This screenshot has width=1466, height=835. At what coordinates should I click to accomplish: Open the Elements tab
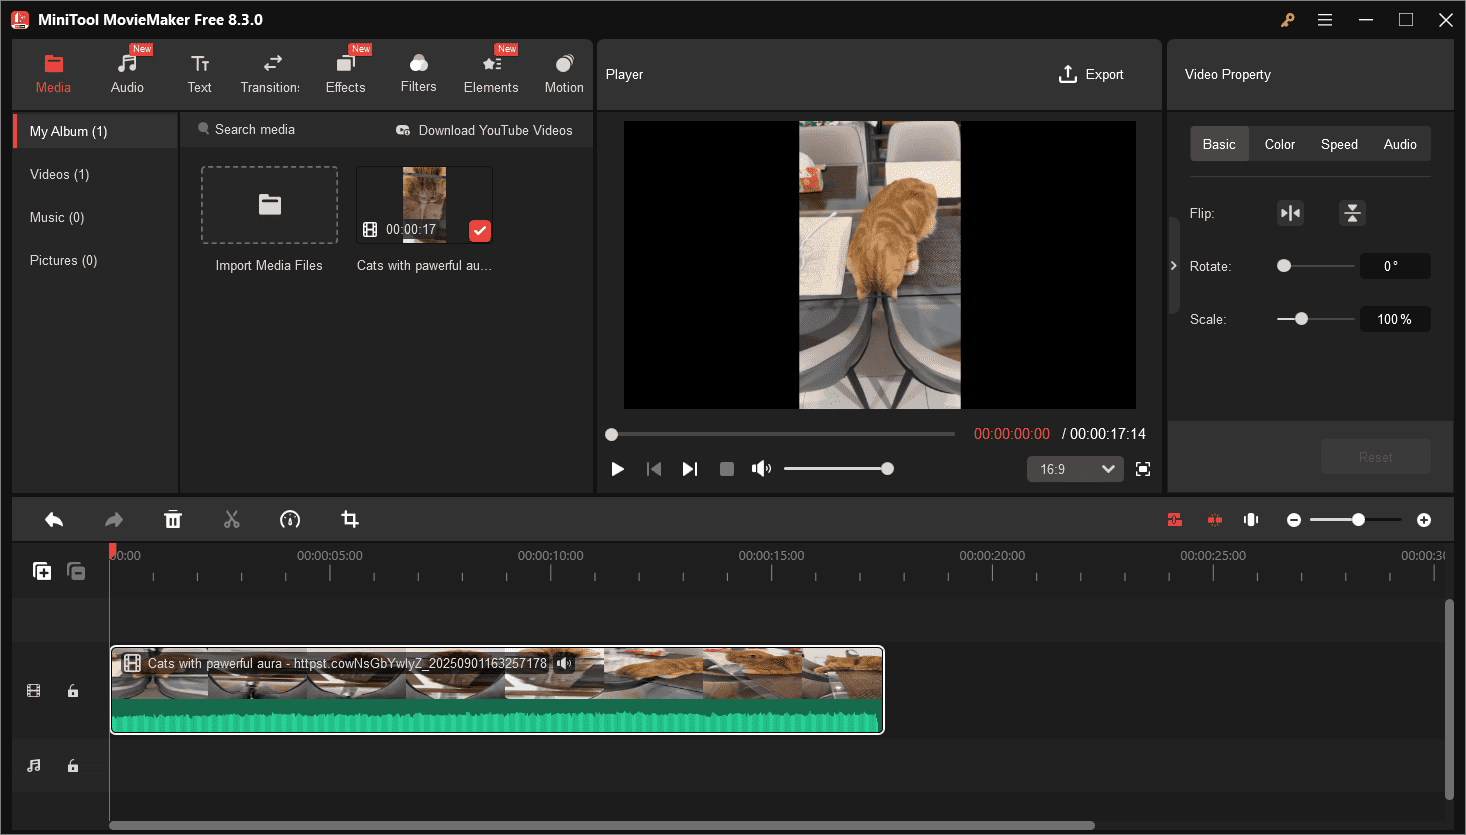click(x=491, y=75)
